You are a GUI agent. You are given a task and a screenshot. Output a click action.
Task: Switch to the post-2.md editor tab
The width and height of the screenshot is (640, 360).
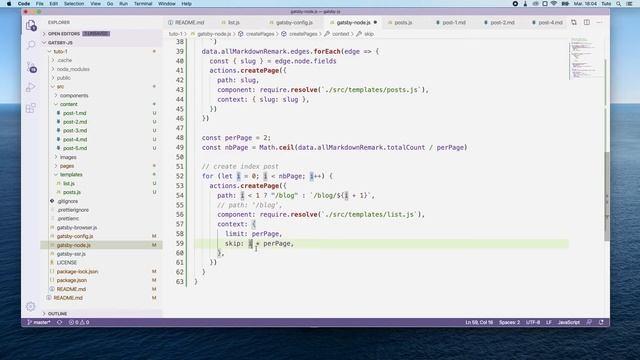pos(502,22)
